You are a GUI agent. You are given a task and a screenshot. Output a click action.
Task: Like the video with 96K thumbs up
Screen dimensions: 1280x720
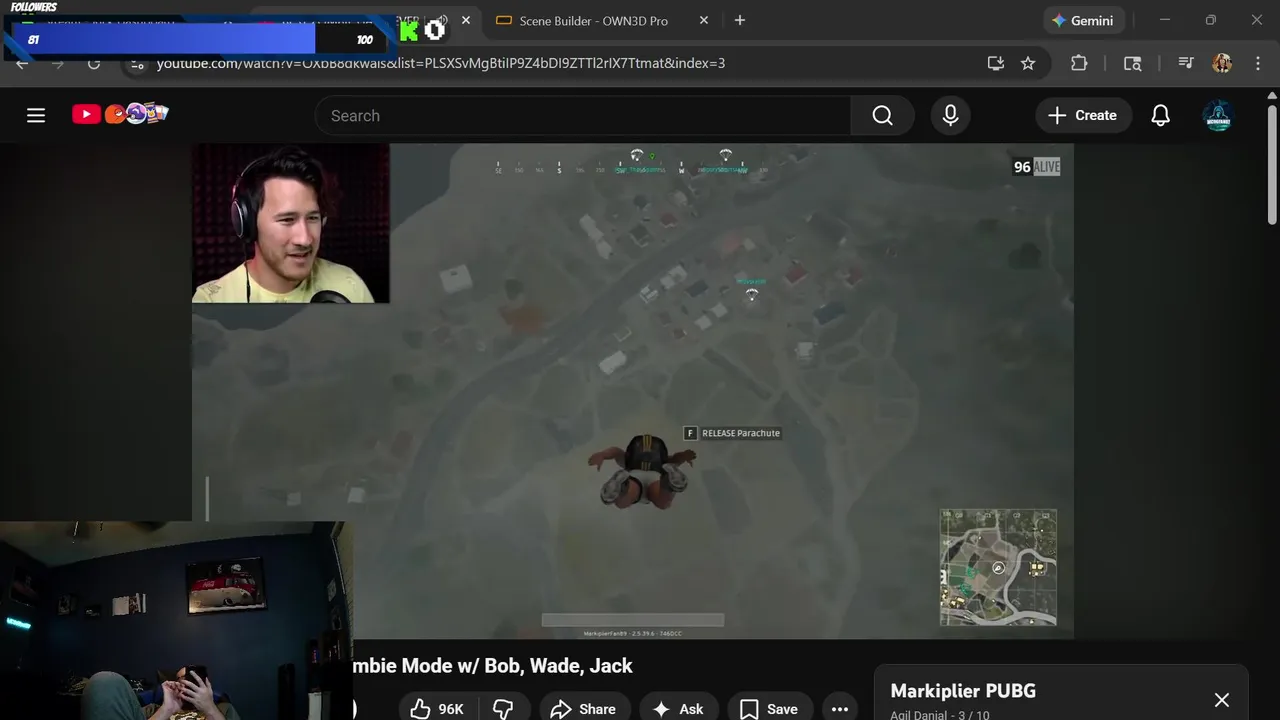(437, 708)
